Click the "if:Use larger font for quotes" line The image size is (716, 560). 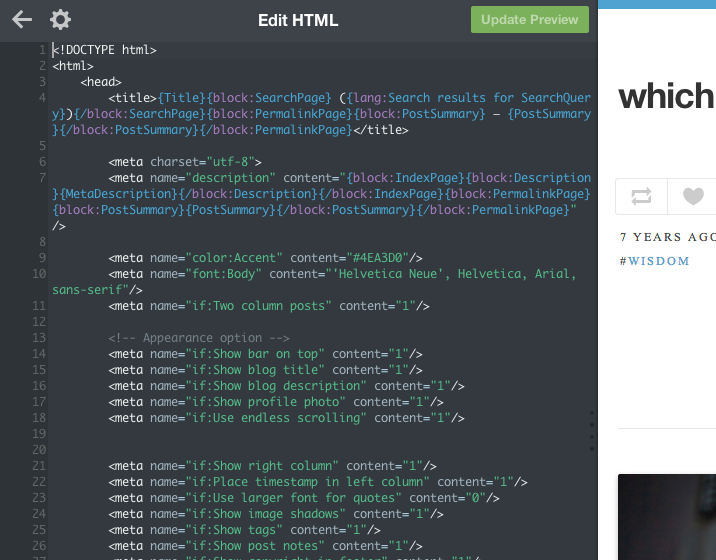(304, 497)
